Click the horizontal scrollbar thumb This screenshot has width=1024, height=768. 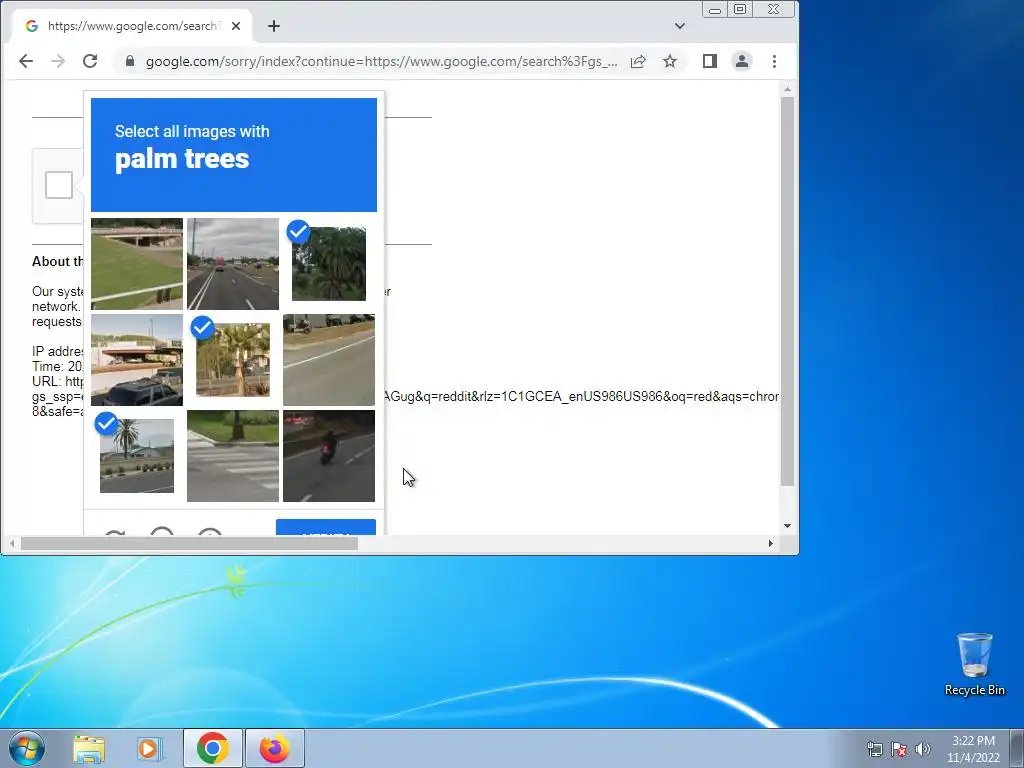[x=189, y=543]
